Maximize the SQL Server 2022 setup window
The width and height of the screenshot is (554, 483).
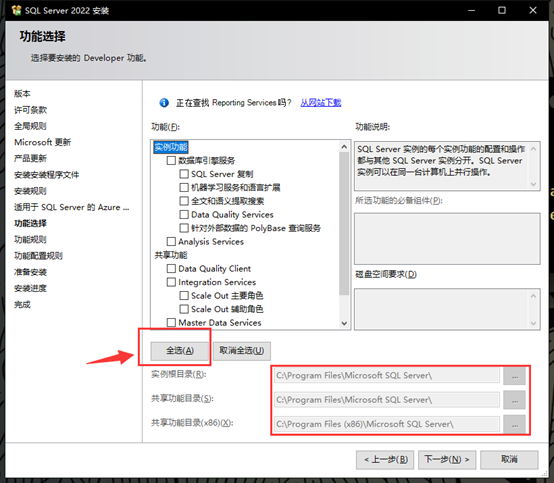pos(502,10)
